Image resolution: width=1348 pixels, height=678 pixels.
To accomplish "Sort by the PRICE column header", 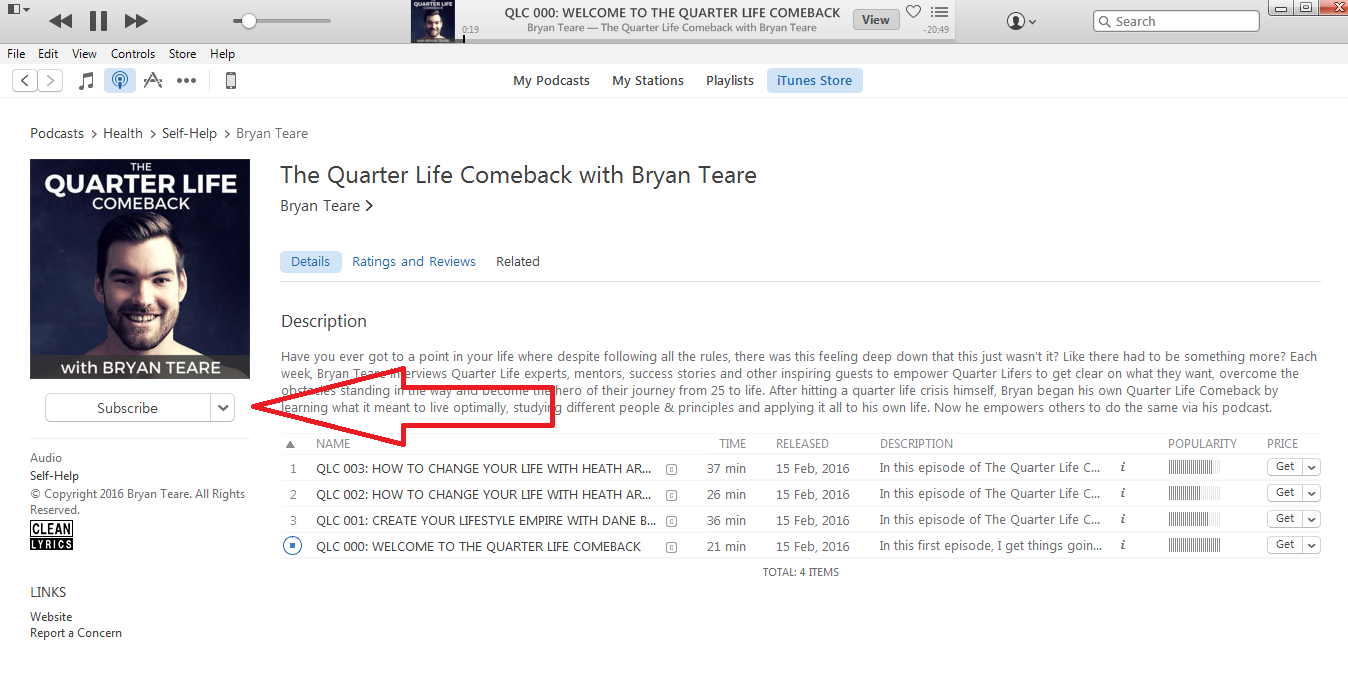I will pos(1282,444).
